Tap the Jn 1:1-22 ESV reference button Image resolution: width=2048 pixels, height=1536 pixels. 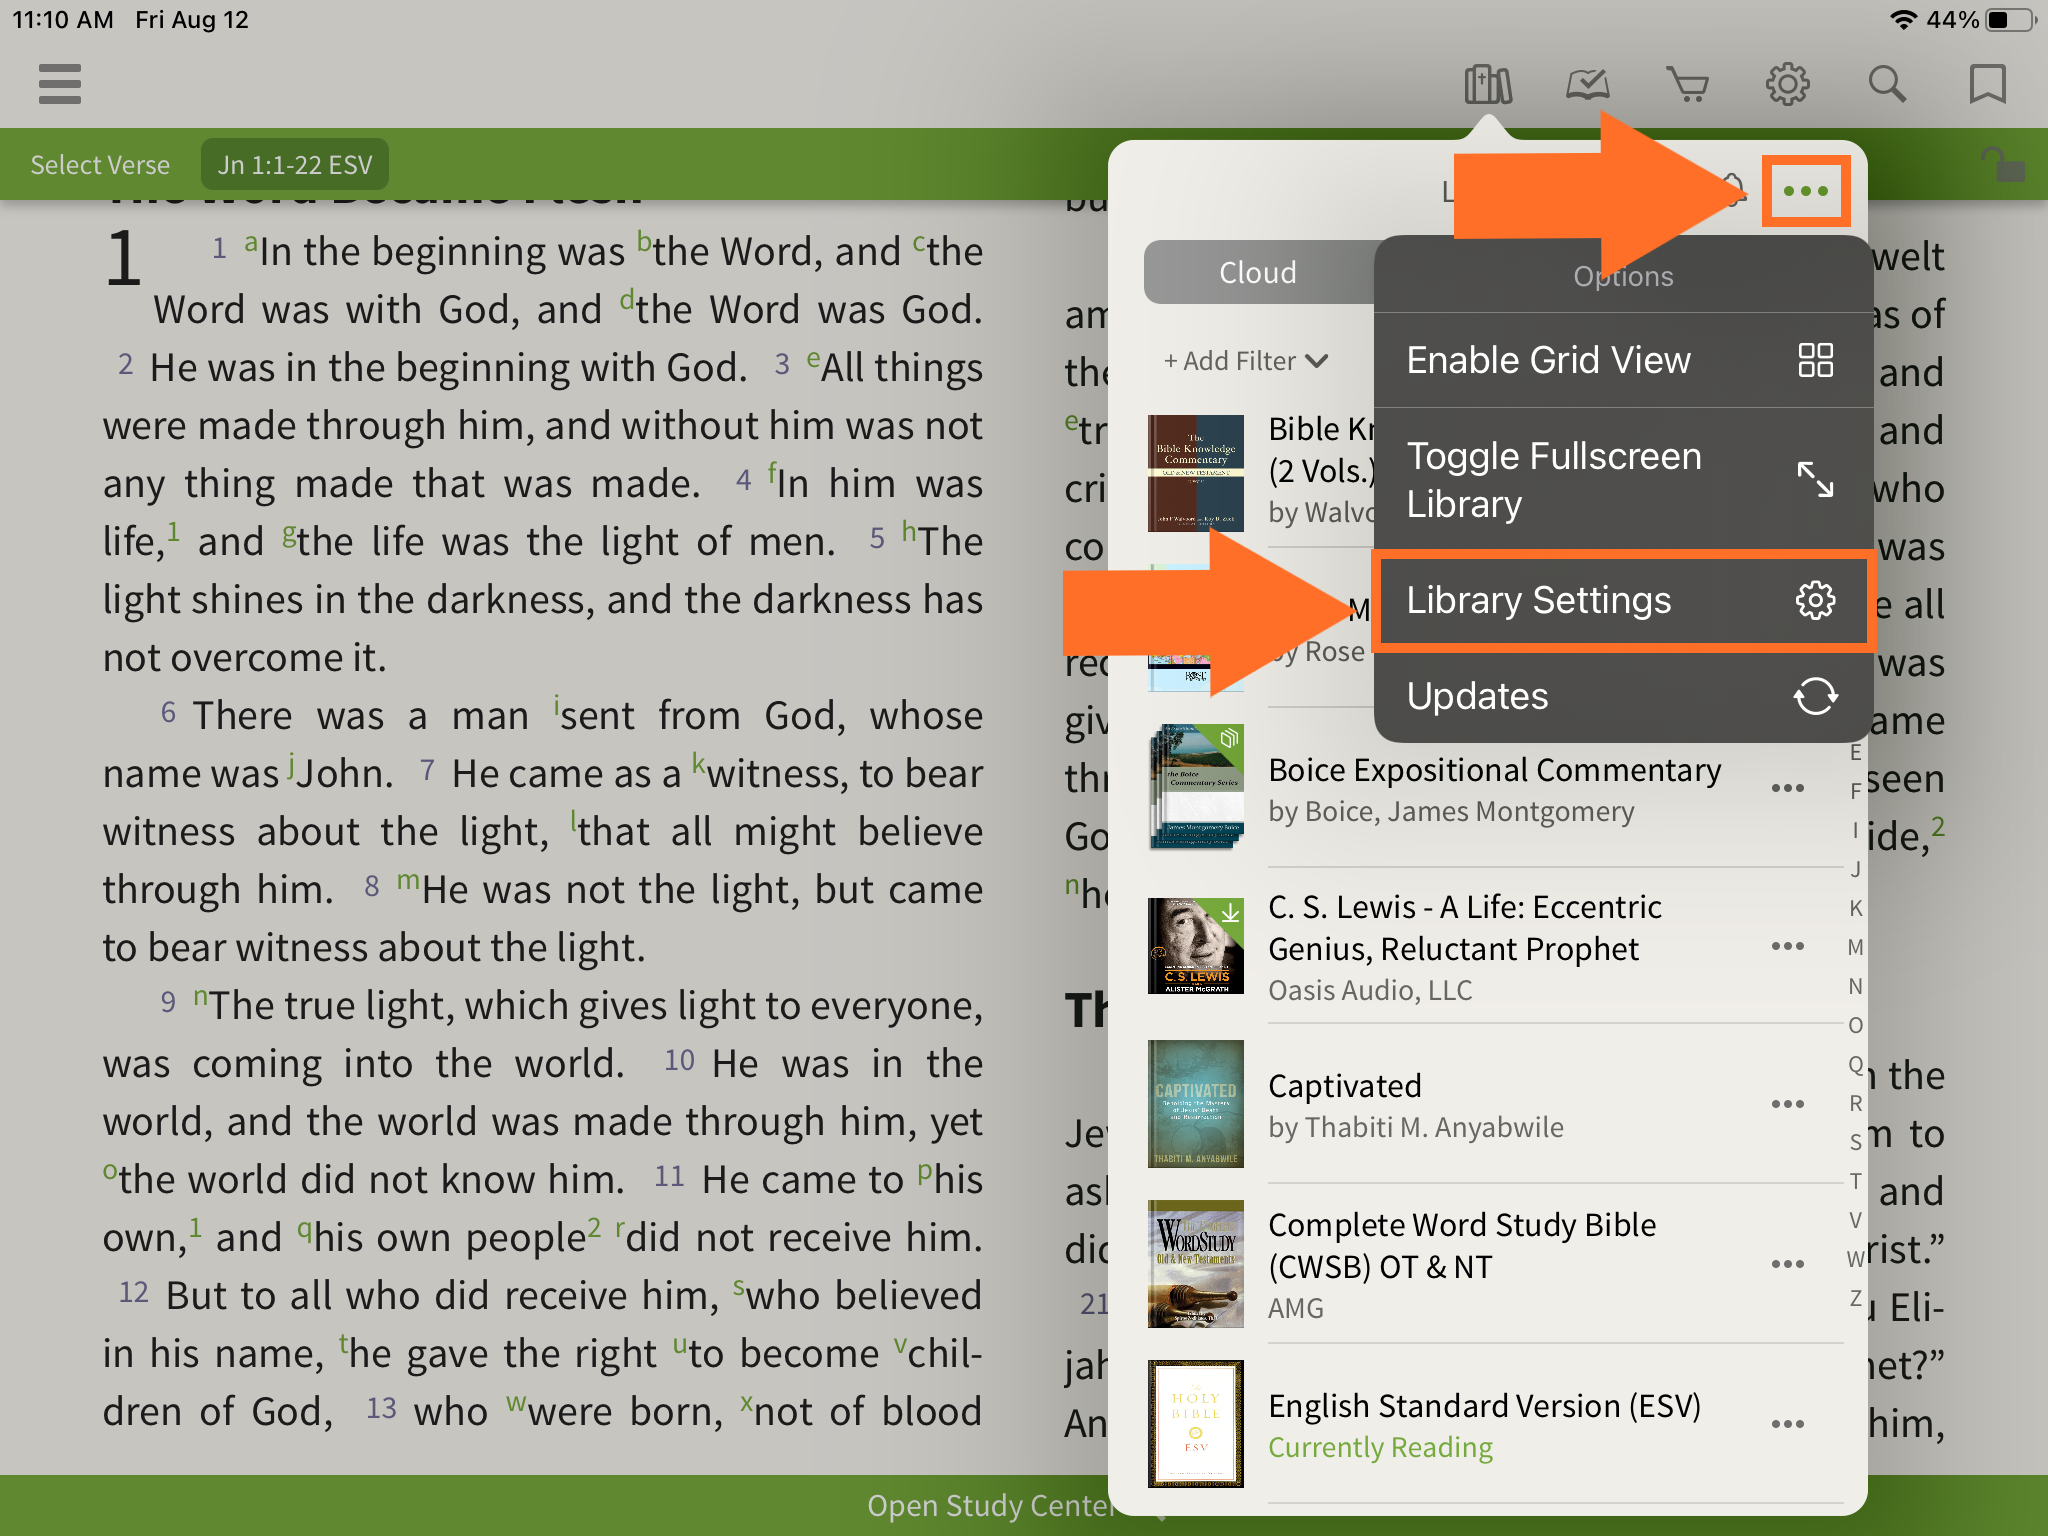[295, 165]
